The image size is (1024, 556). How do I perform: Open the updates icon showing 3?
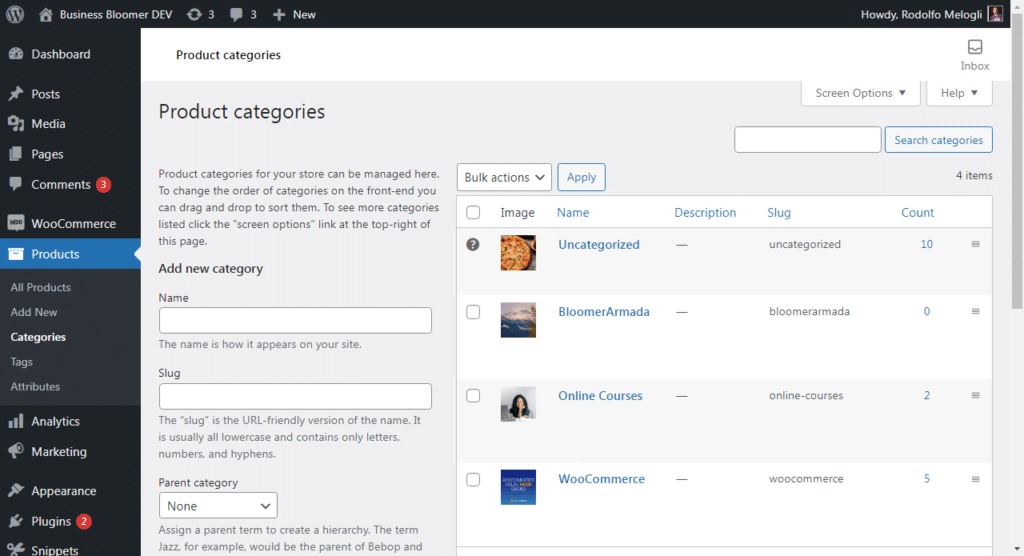(x=194, y=14)
